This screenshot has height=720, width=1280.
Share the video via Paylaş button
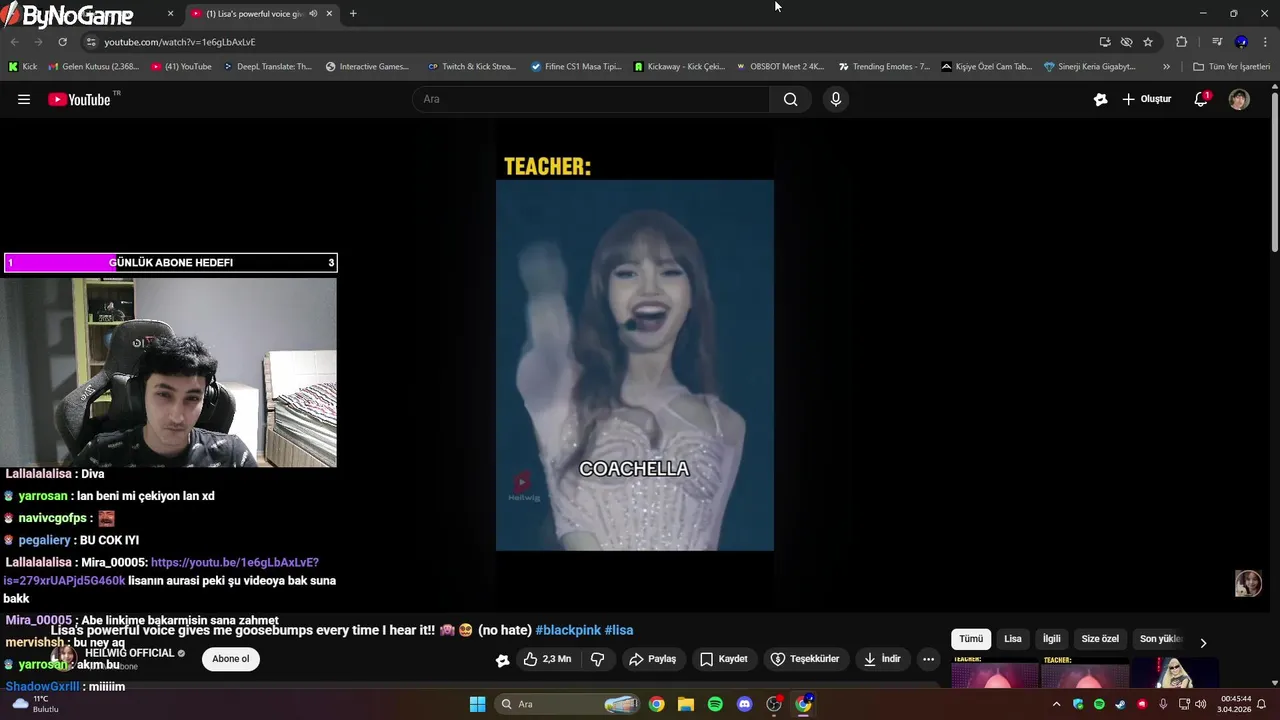point(652,659)
